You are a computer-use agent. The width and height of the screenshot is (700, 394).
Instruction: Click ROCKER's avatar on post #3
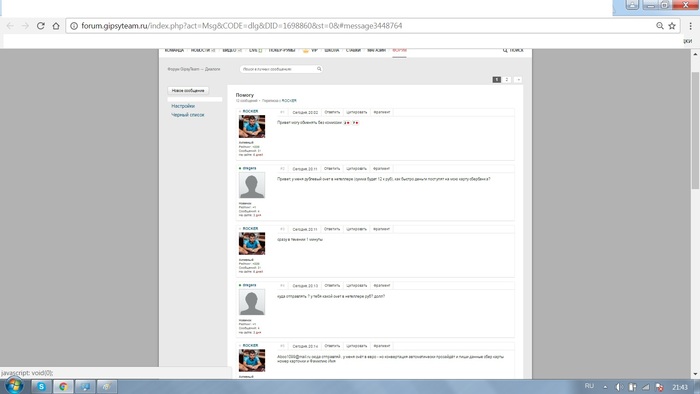pyautogui.click(x=252, y=244)
